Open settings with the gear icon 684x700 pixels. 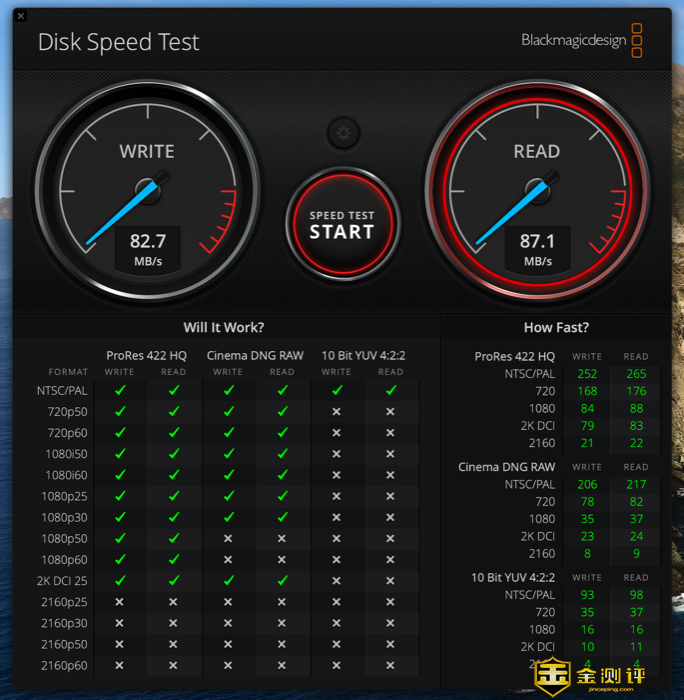pos(343,132)
